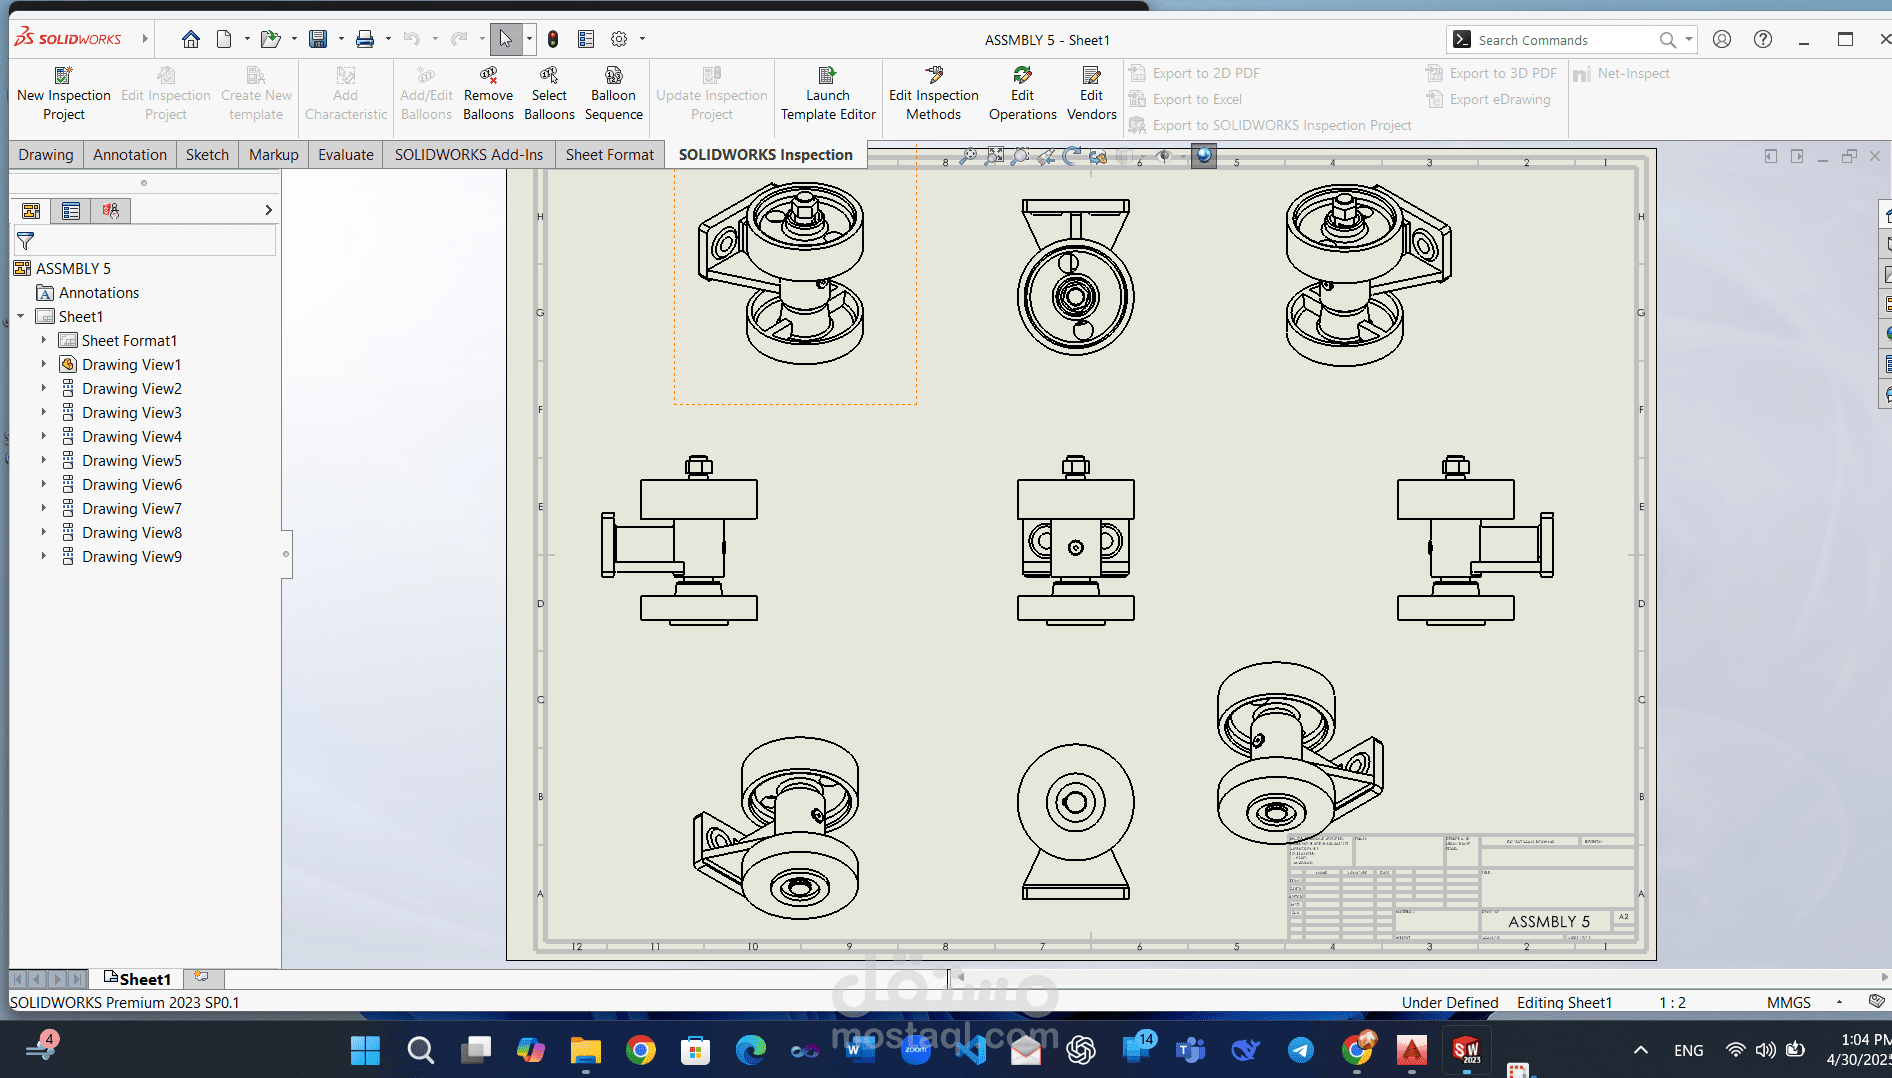This screenshot has width=1892, height=1078.
Task: Click the 1 : 2 sheet scale
Action: (1673, 1002)
